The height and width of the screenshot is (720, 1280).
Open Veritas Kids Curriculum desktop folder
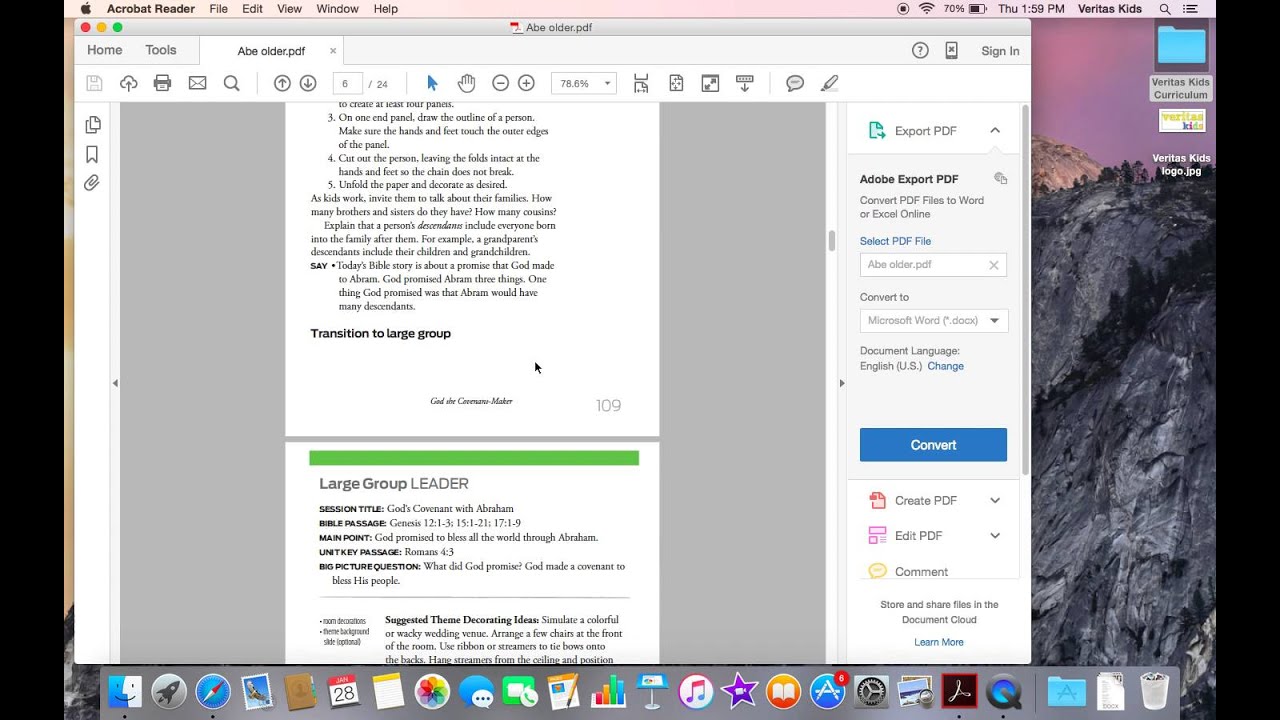coord(1181,62)
